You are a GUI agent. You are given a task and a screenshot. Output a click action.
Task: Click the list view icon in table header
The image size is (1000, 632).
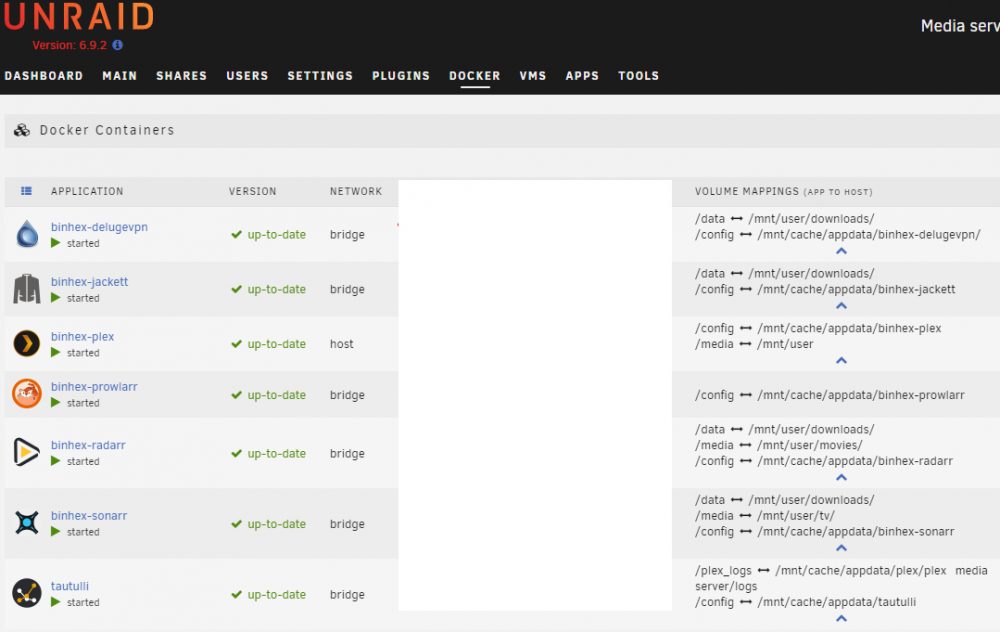tap(26, 191)
